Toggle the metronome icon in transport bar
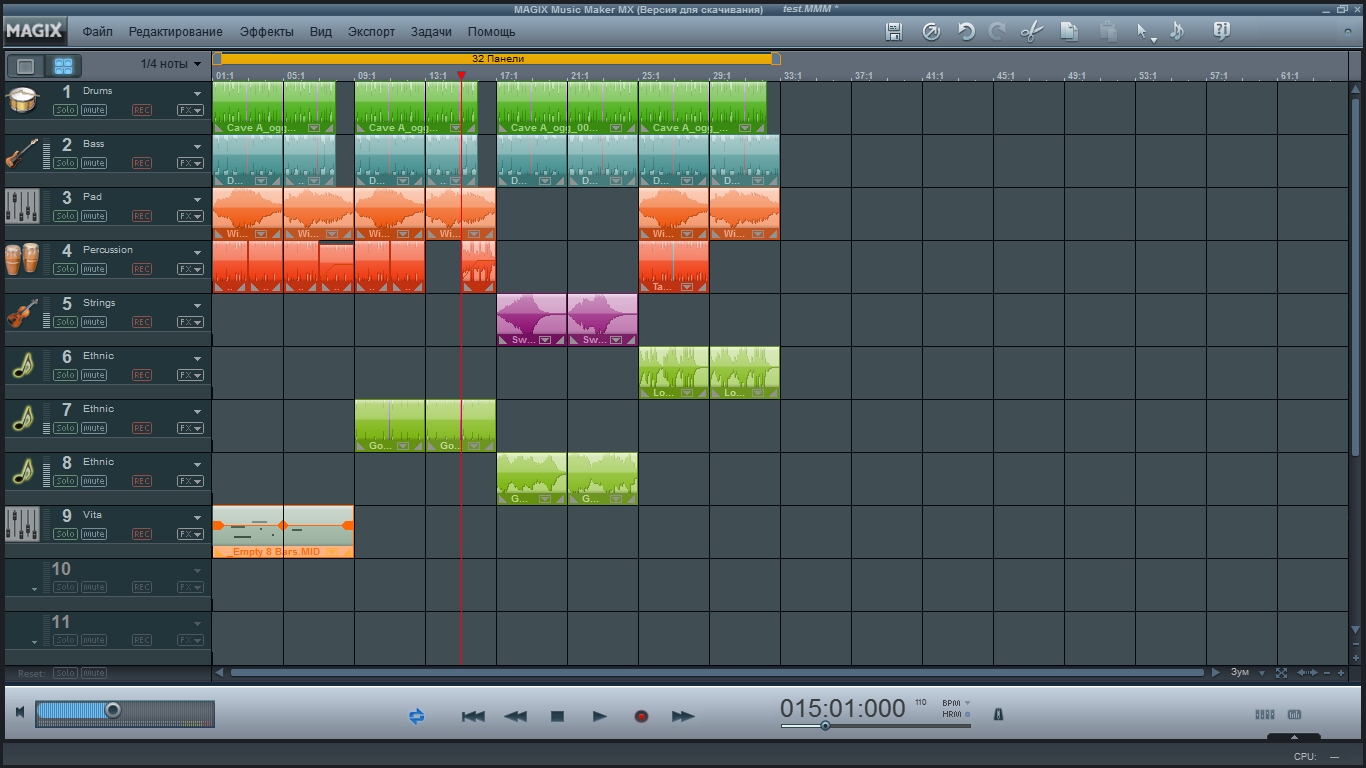1366x768 pixels. pos(997,715)
